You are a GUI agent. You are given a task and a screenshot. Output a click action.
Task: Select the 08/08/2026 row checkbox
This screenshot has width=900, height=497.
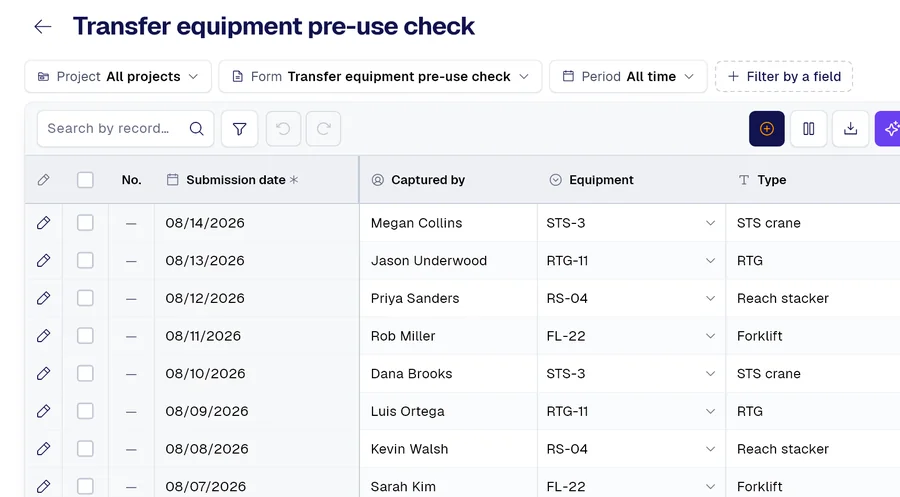tap(85, 449)
